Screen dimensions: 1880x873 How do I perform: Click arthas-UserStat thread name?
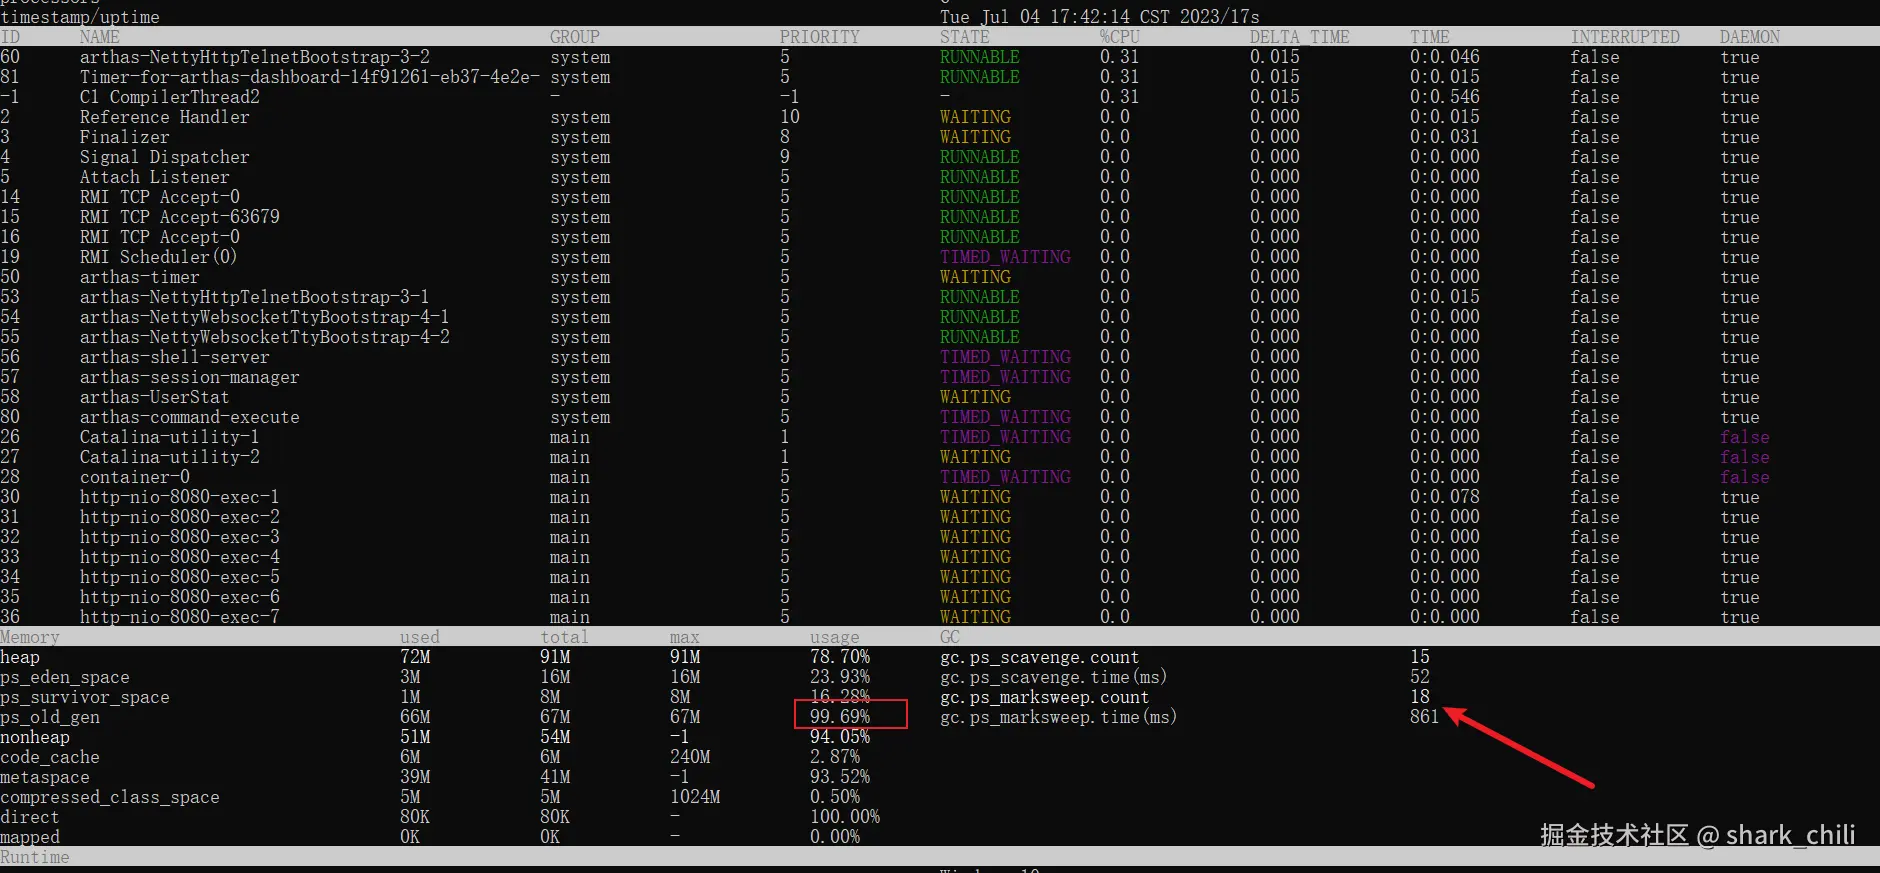[x=155, y=397]
